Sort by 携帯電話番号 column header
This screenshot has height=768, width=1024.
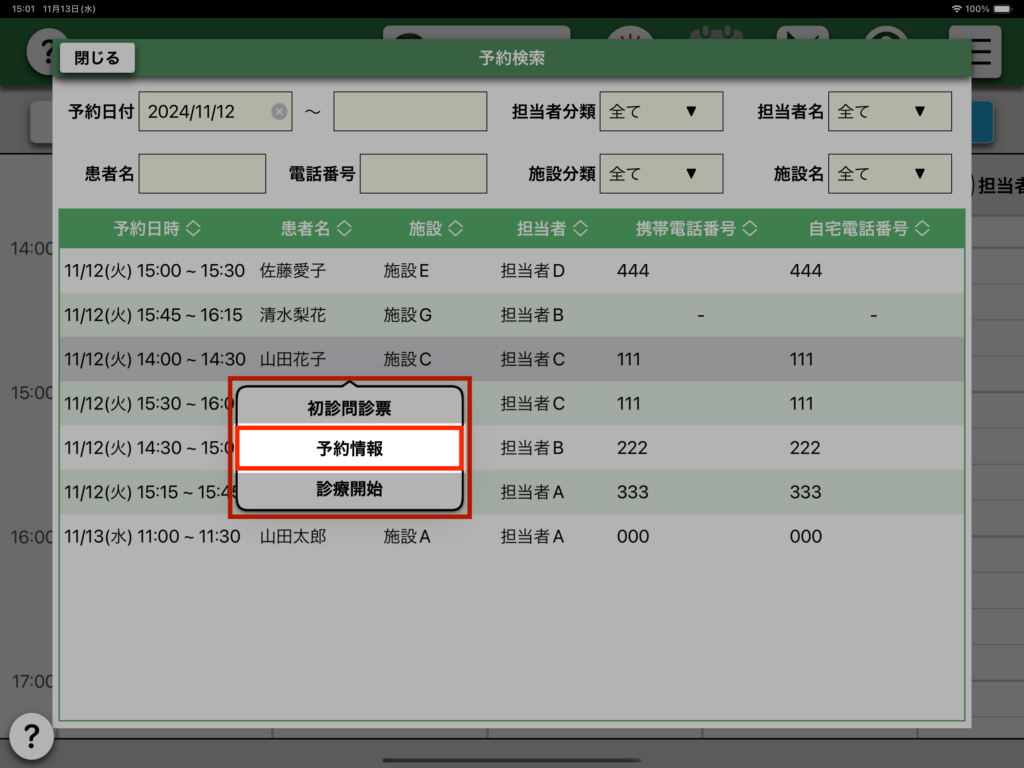click(696, 229)
